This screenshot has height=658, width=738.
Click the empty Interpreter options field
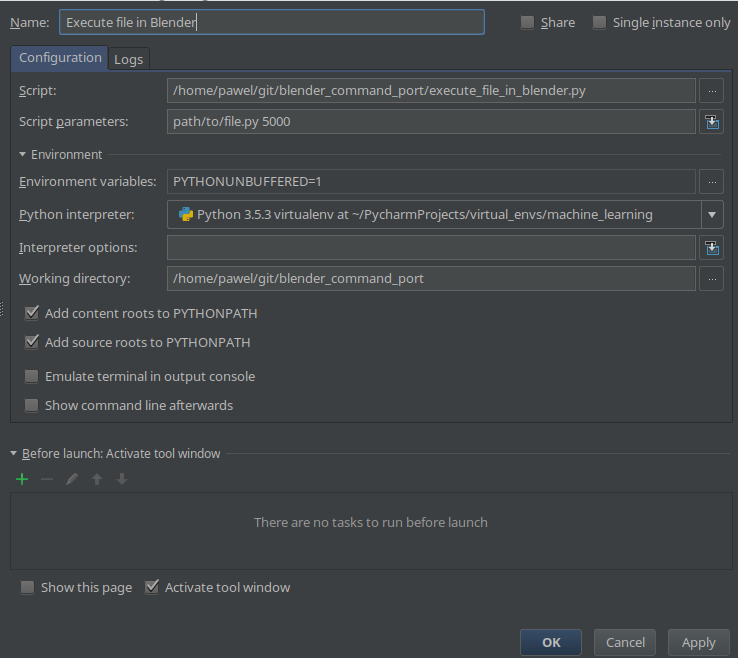[431, 248]
